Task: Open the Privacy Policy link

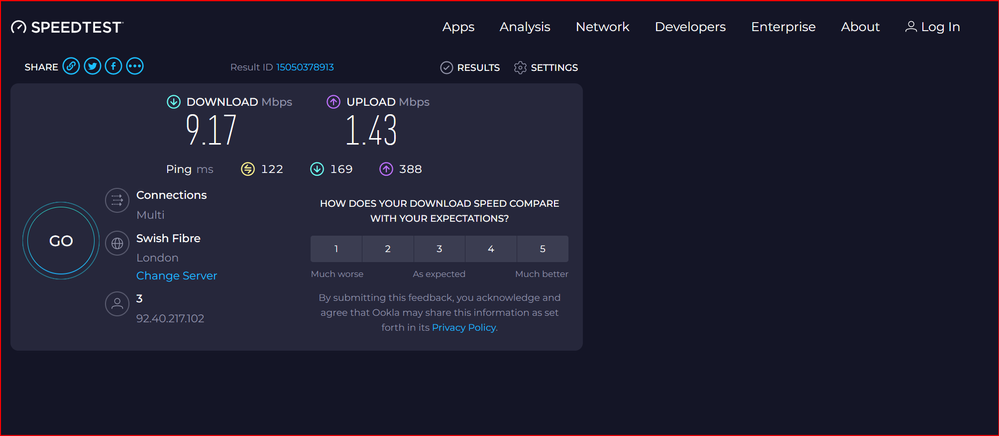Action: click(464, 328)
